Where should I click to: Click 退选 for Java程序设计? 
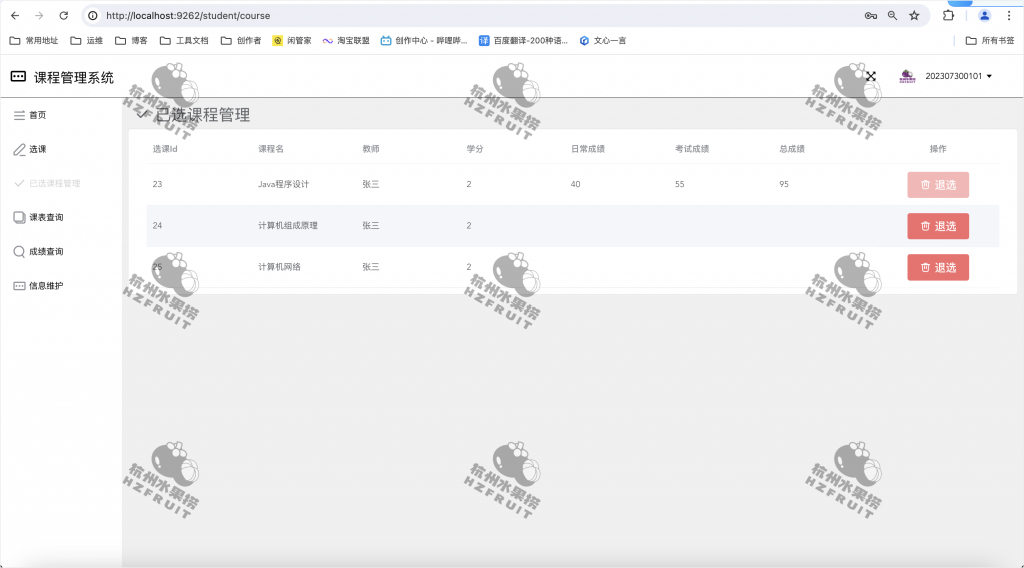(x=938, y=185)
